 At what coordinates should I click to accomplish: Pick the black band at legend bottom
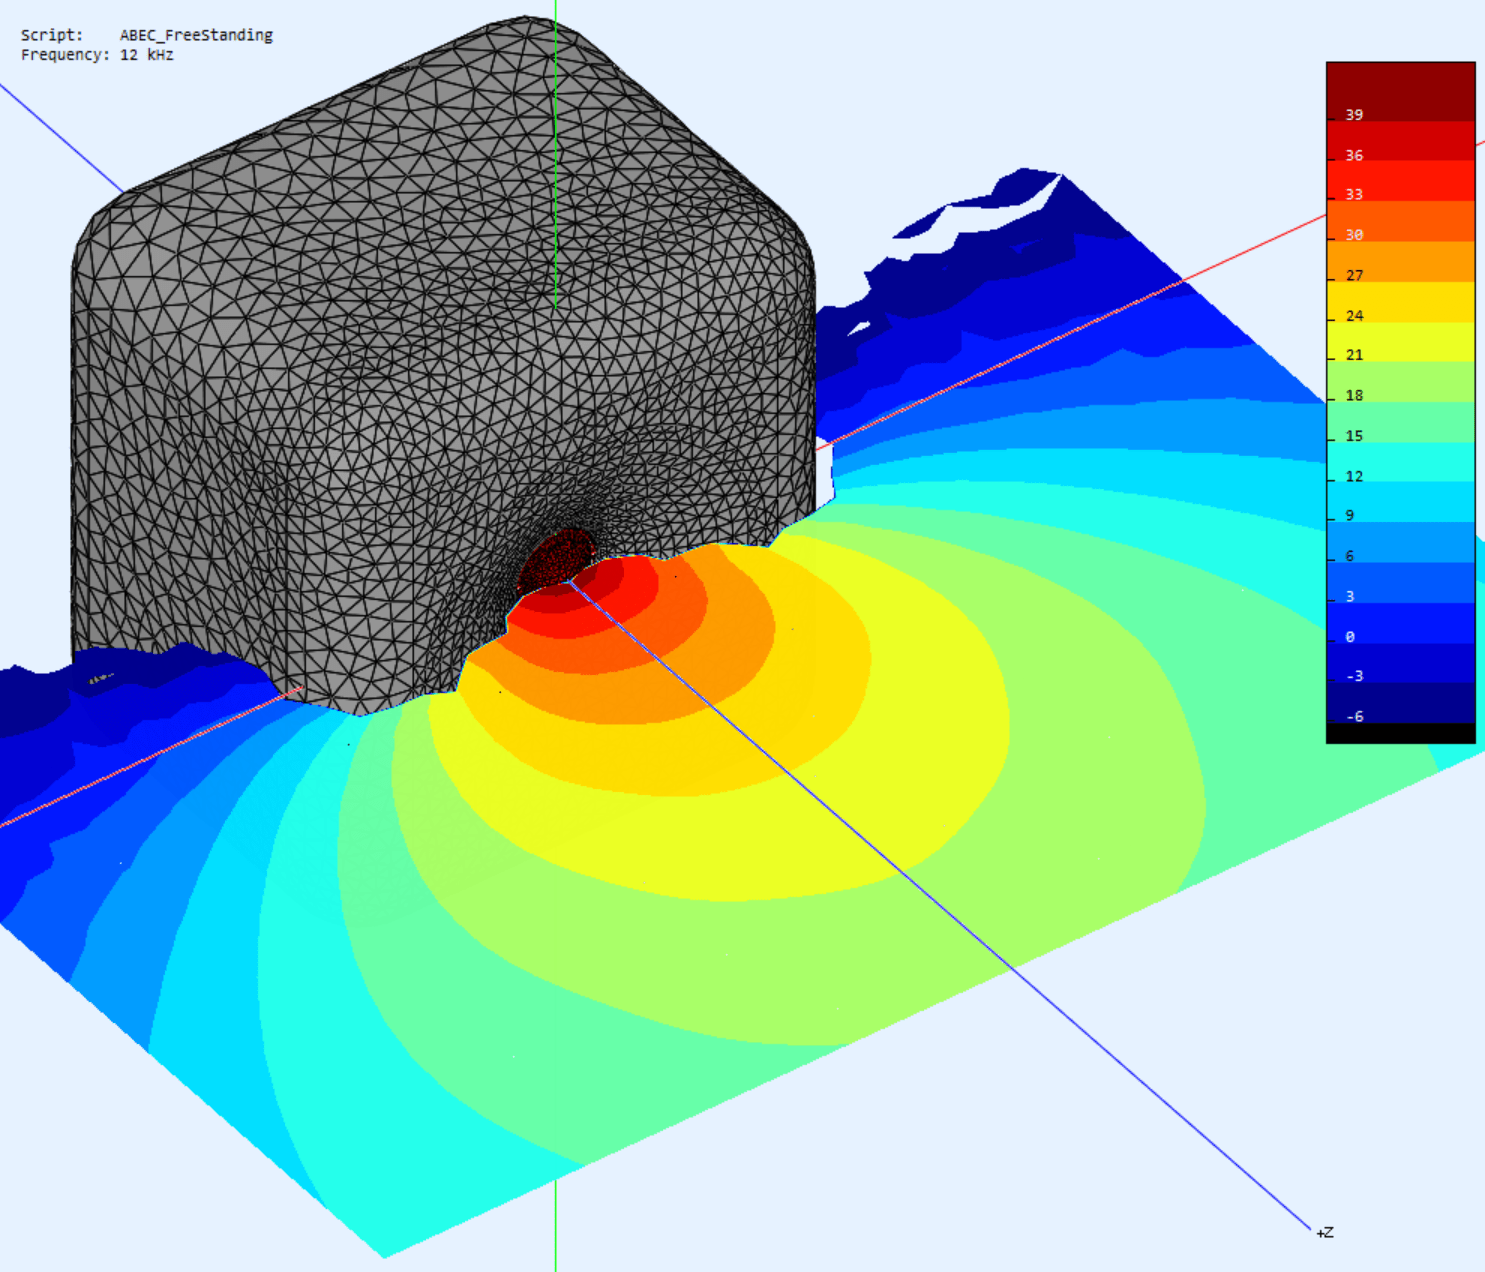[x=1400, y=733]
